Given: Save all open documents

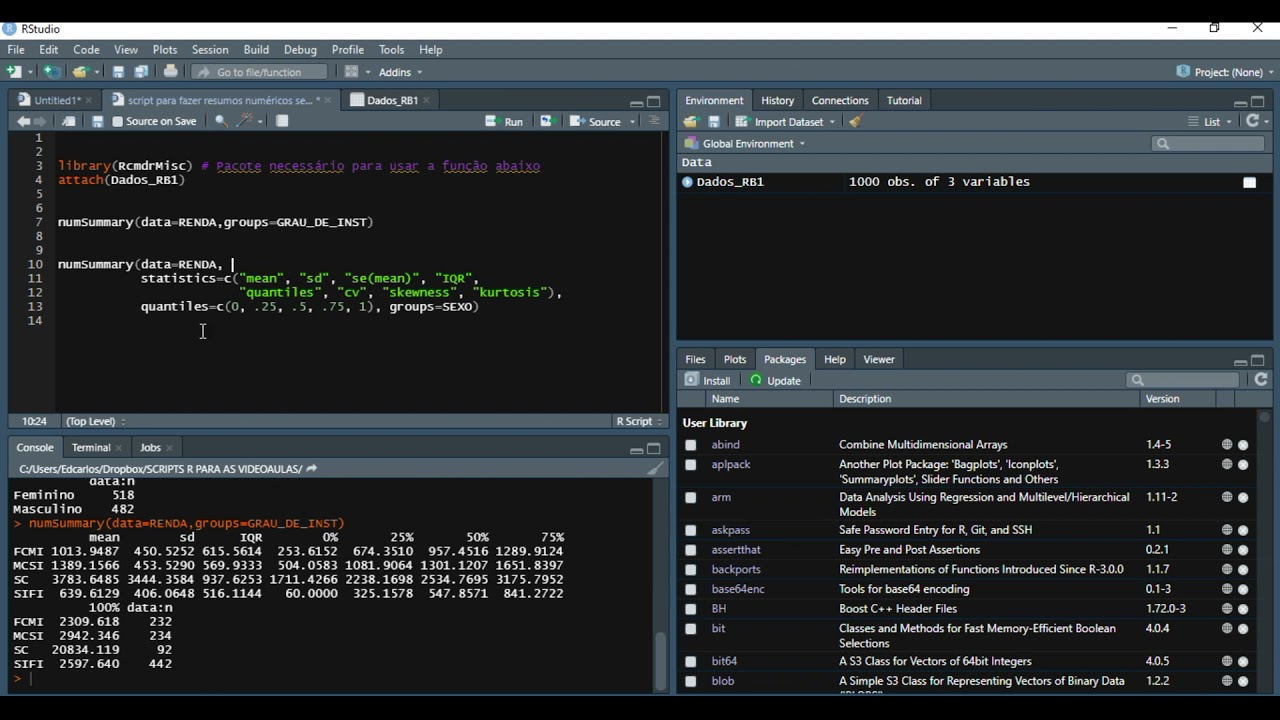Looking at the screenshot, I should click(142, 72).
